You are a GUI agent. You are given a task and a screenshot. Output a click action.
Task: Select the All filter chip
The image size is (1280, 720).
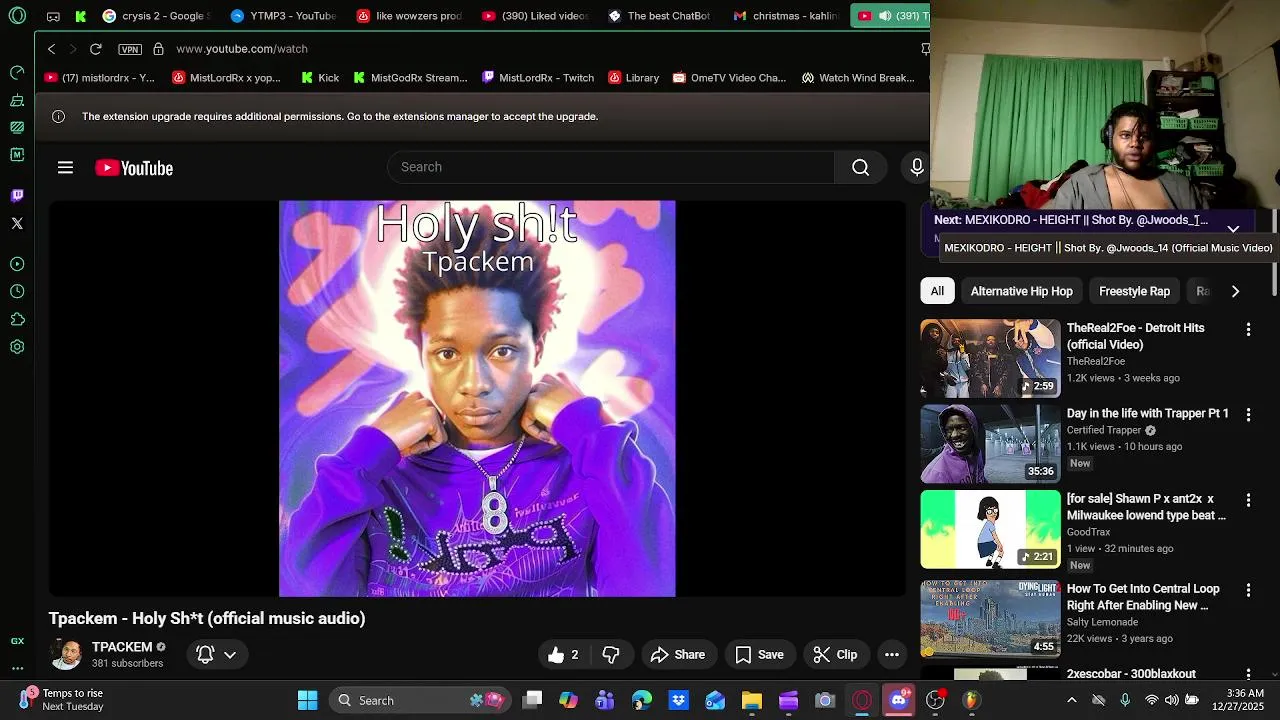(x=937, y=291)
